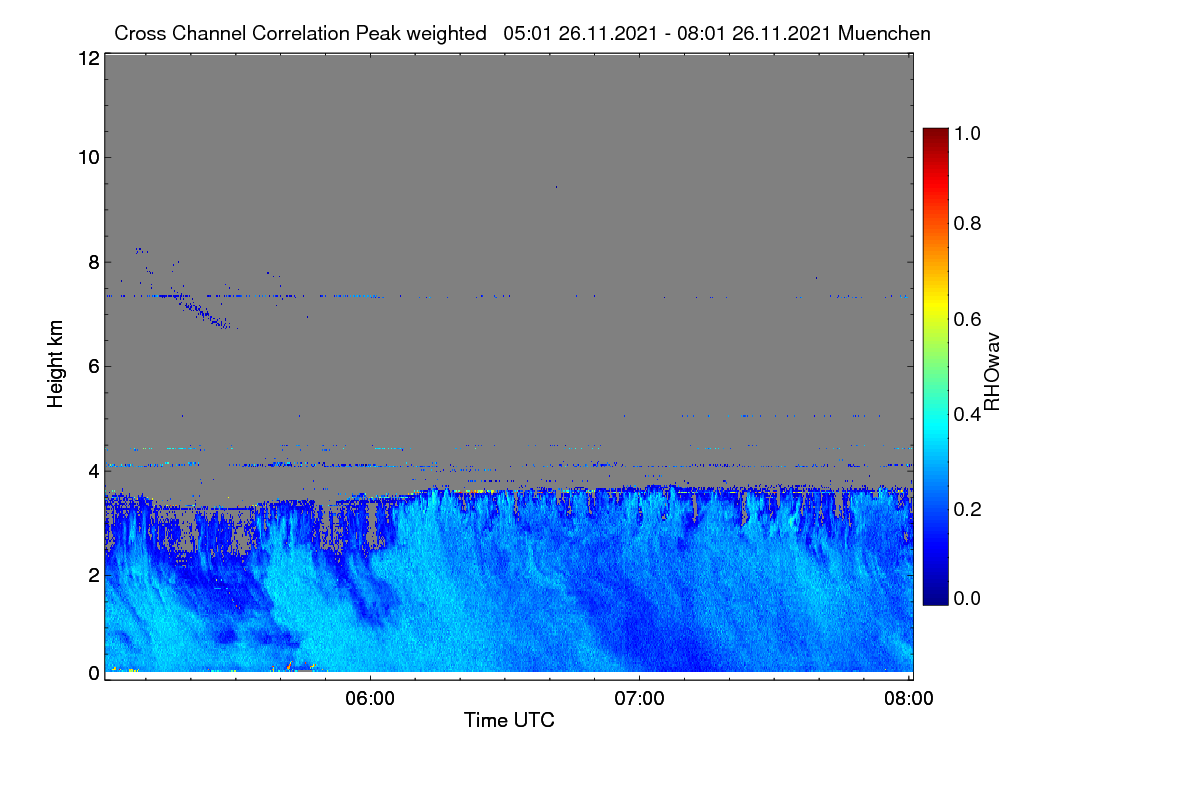This screenshot has width=1200, height=800.
Task: Click the height tick label 6
Action: (x=92, y=366)
